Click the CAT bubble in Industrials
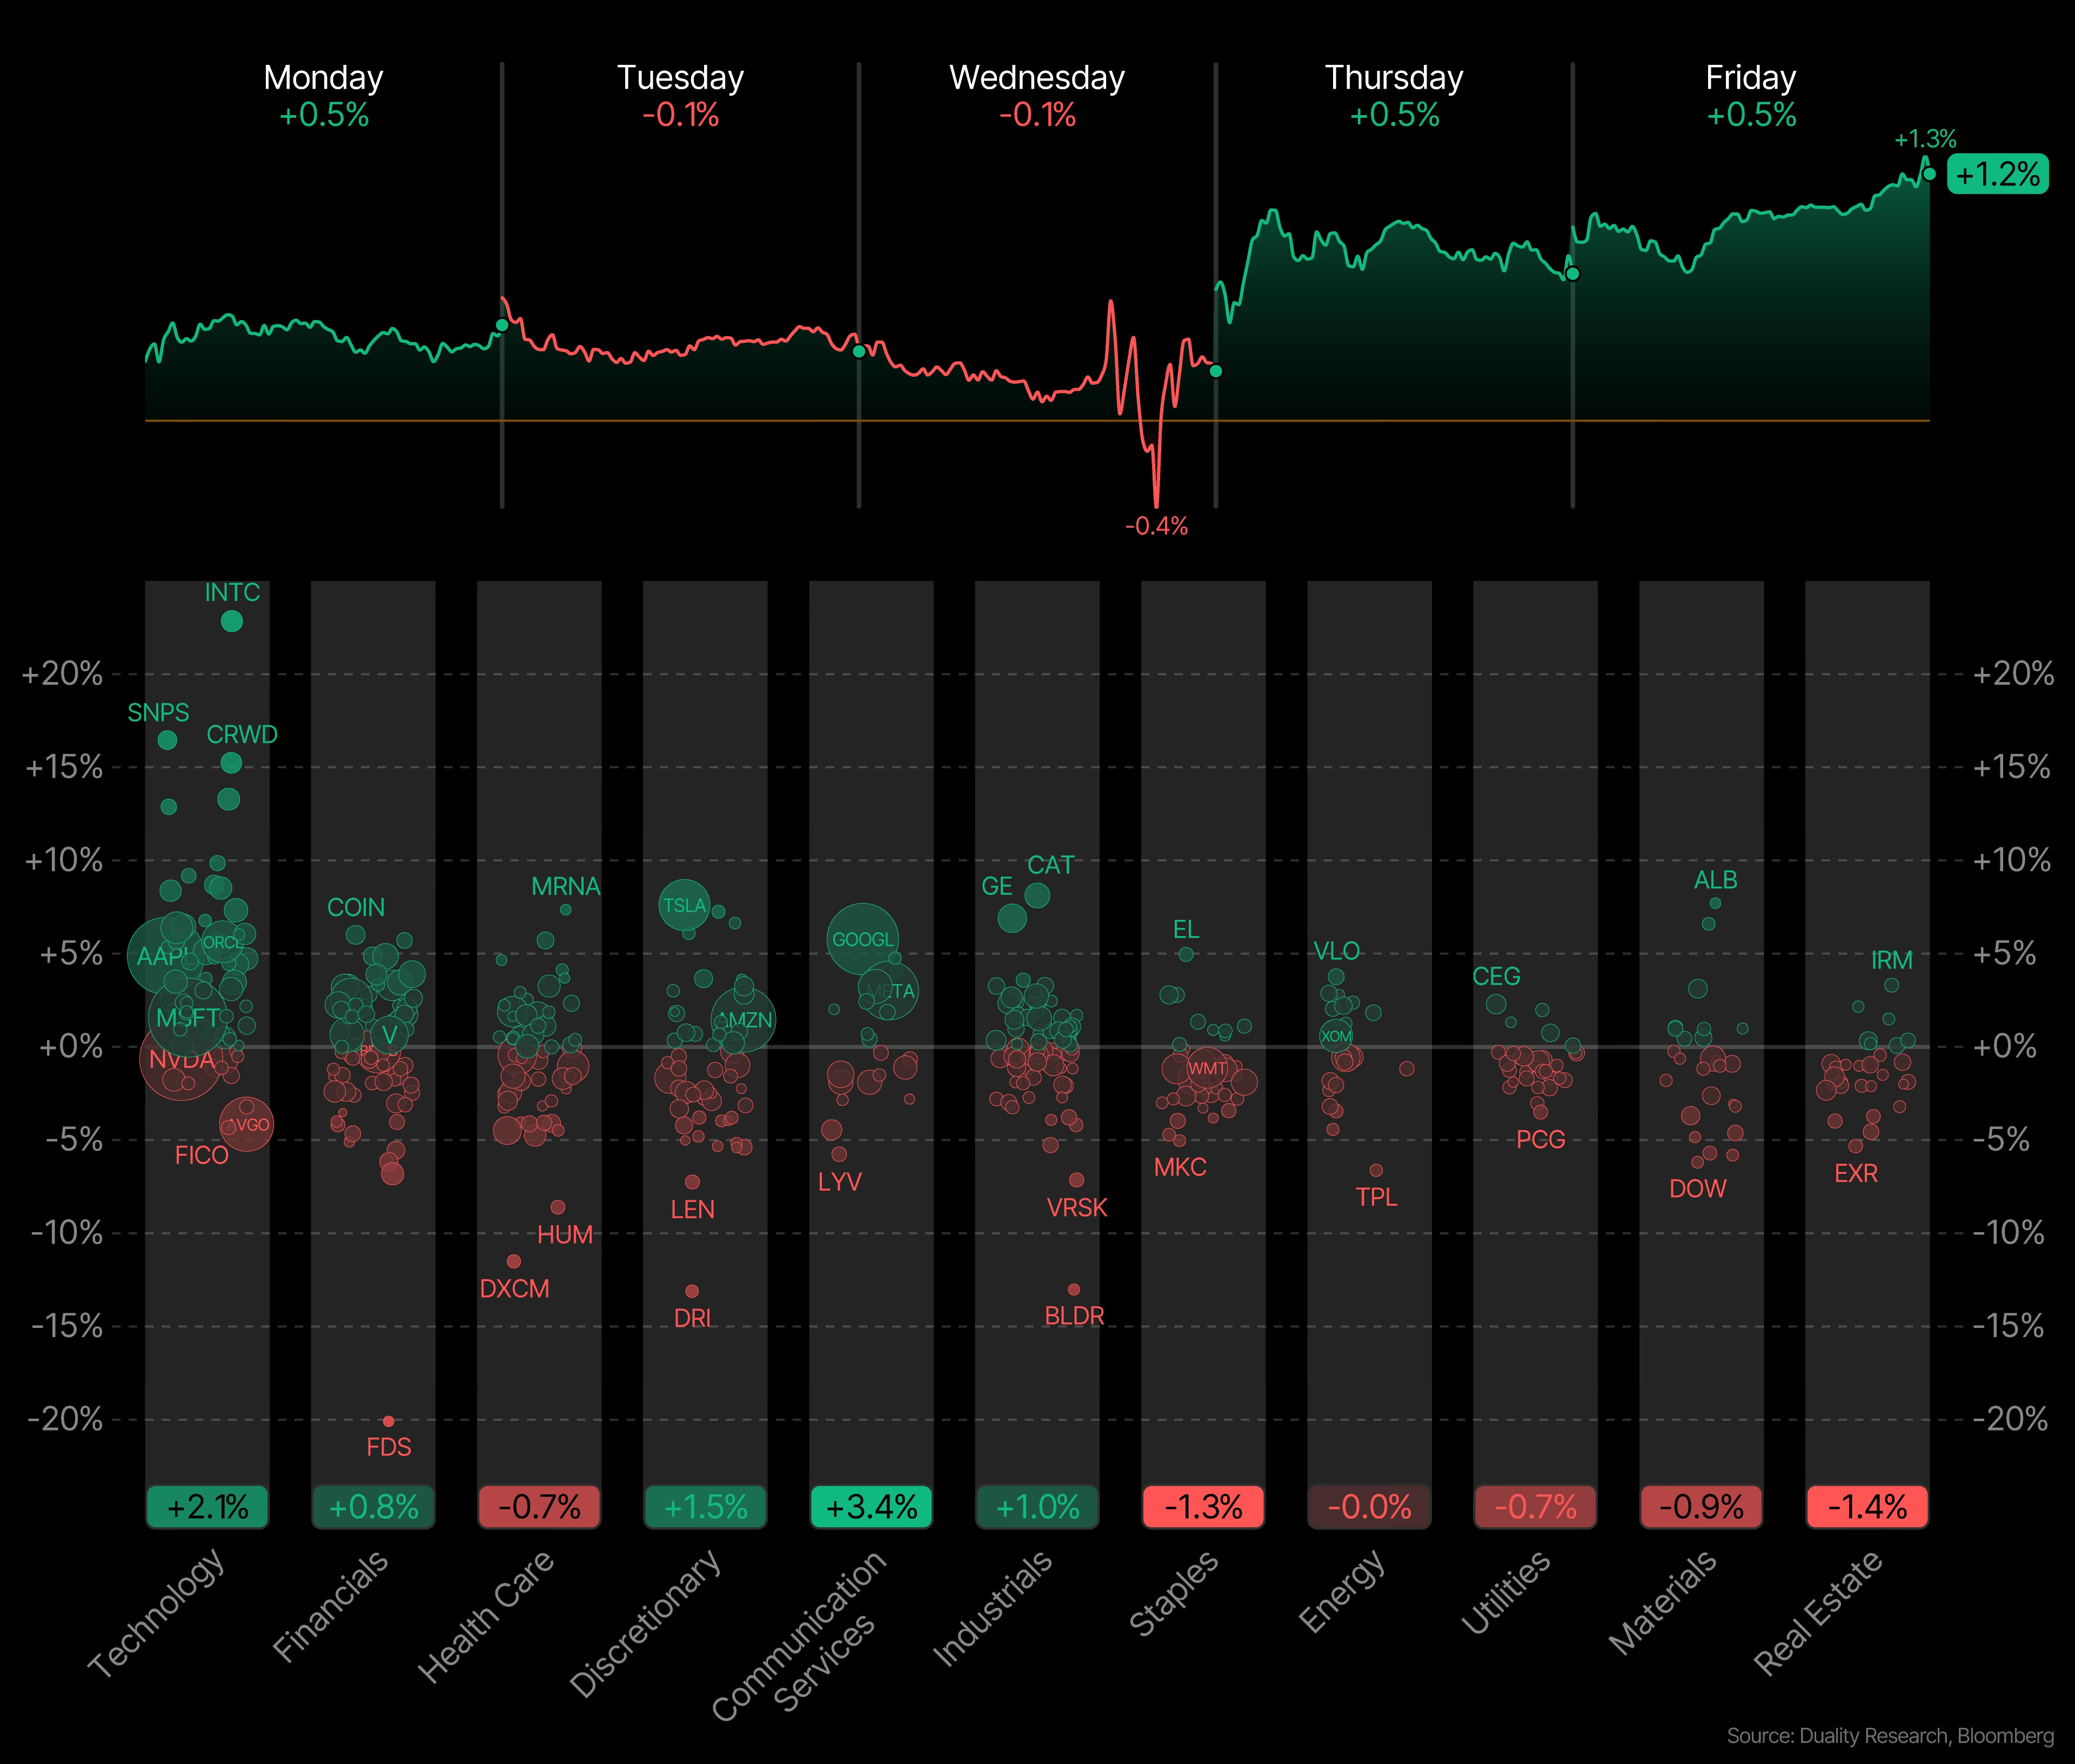This screenshot has width=2075, height=1764. pyautogui.click(x=1037, y=895)
